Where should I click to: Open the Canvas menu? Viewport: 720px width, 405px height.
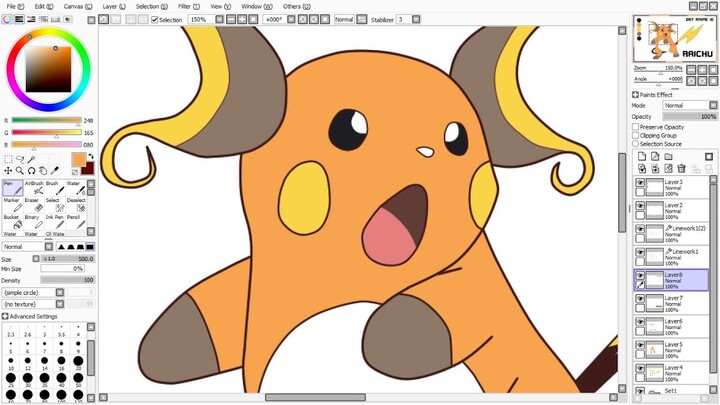click(78, 6)
